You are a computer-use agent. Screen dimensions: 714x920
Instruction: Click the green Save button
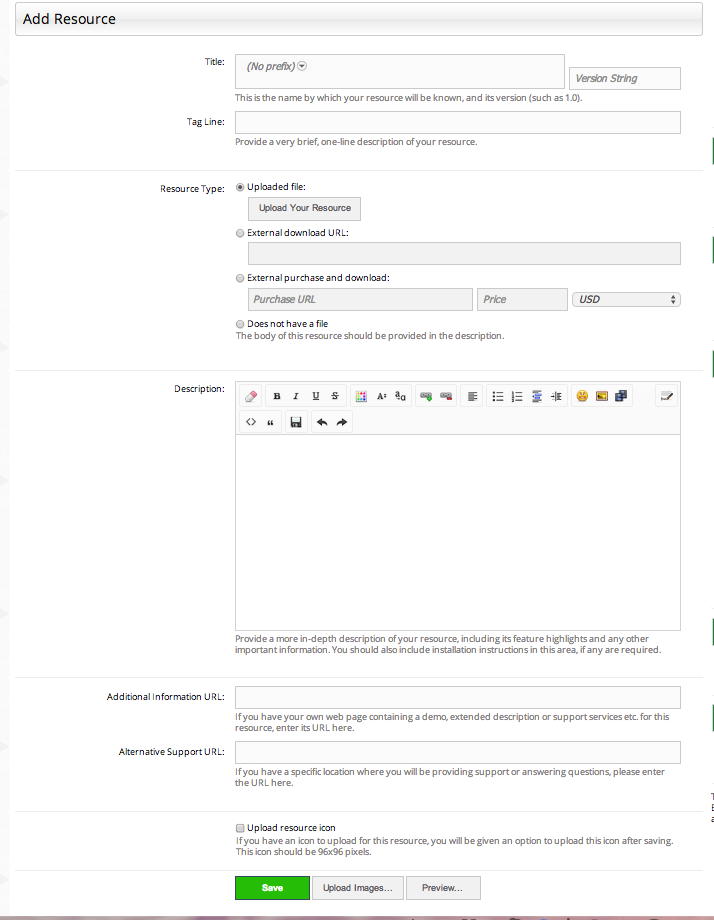[272, 888]
